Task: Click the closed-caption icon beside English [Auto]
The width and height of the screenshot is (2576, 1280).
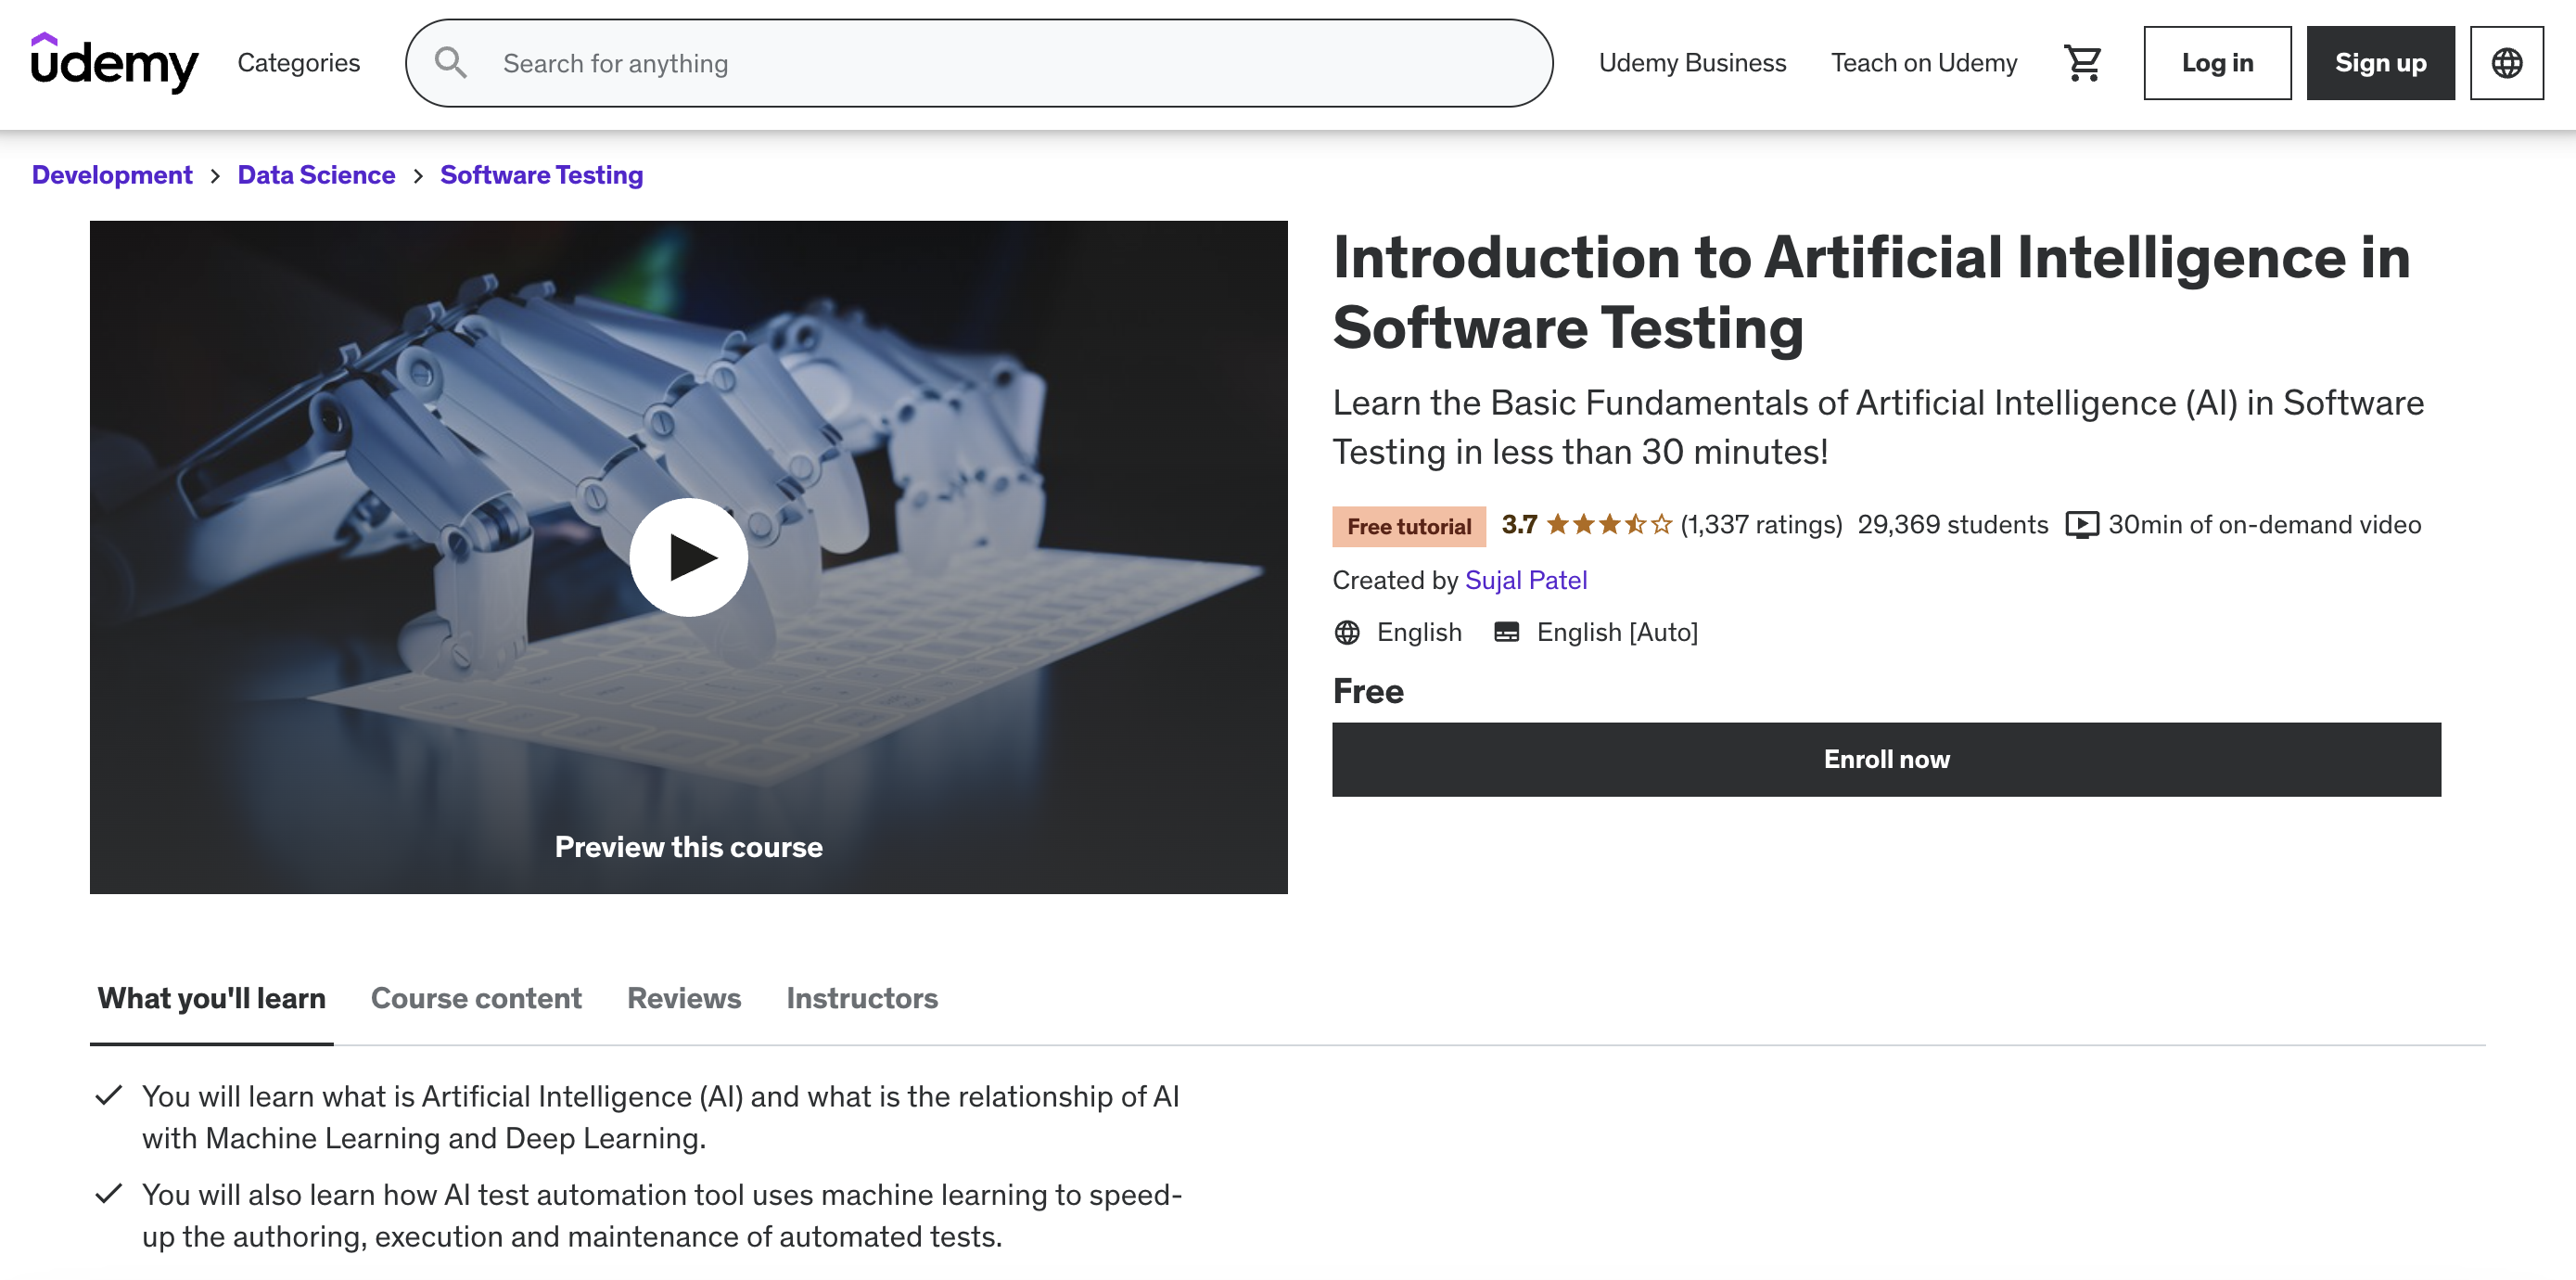Action: (1506, 632)
